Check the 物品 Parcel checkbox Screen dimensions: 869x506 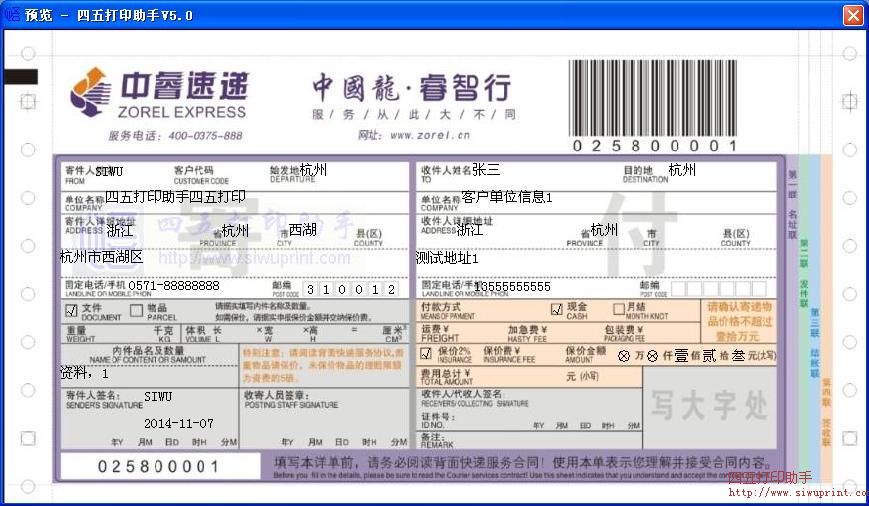tap(135, 310)
